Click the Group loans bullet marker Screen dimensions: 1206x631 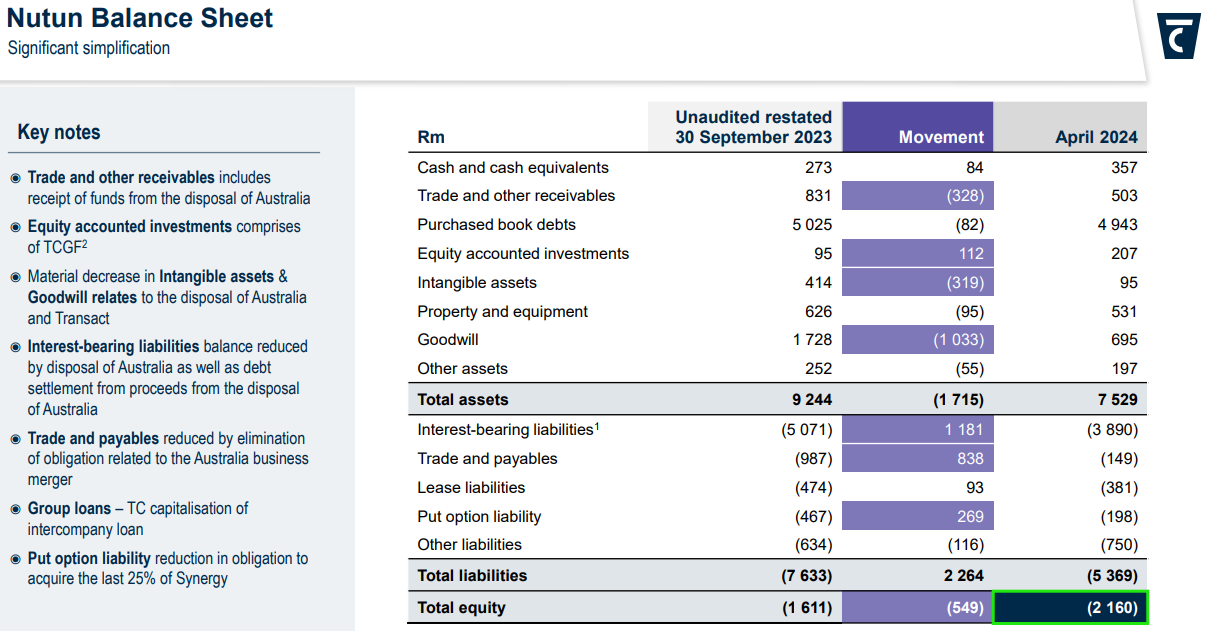point(14,508)
